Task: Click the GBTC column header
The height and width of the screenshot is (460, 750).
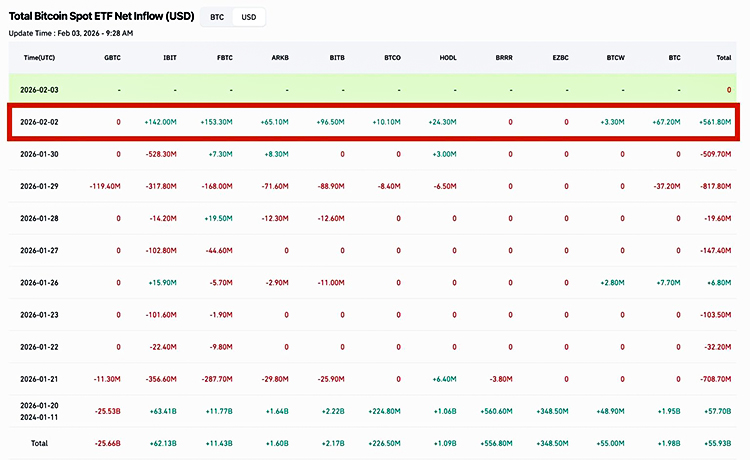Action: [112, 59]
